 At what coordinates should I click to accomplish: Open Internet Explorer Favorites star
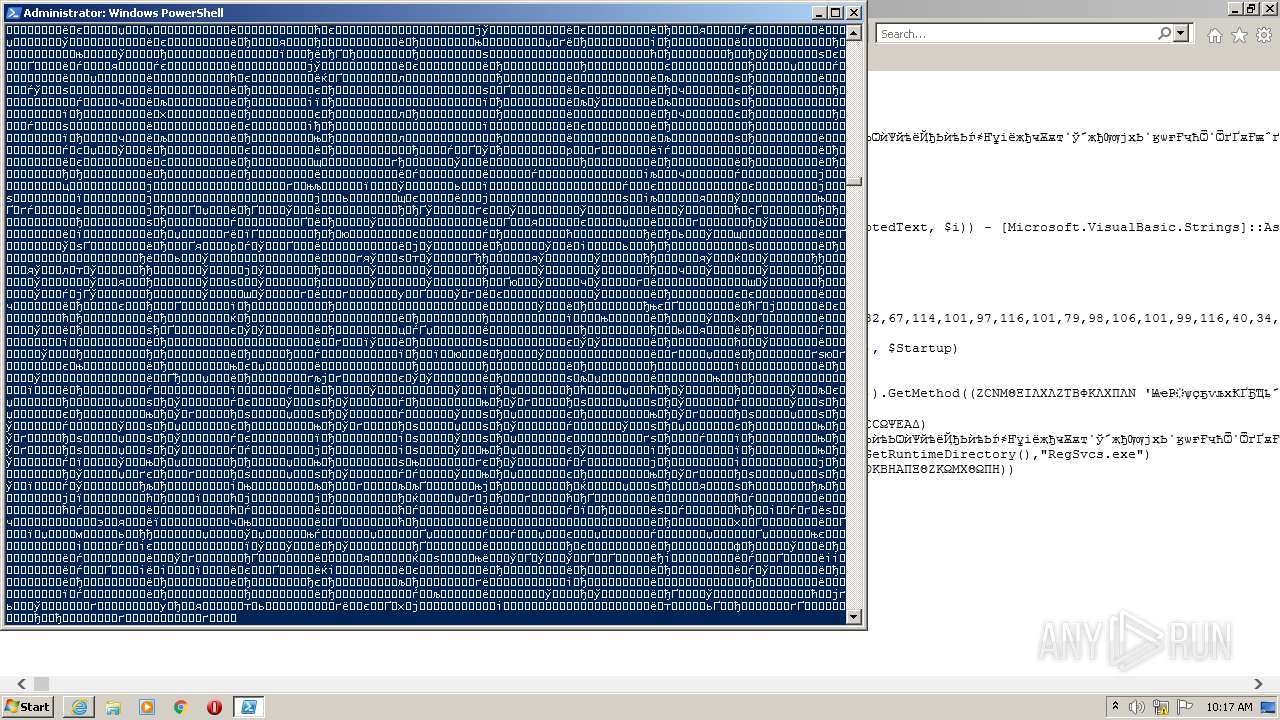point(1239,35)
